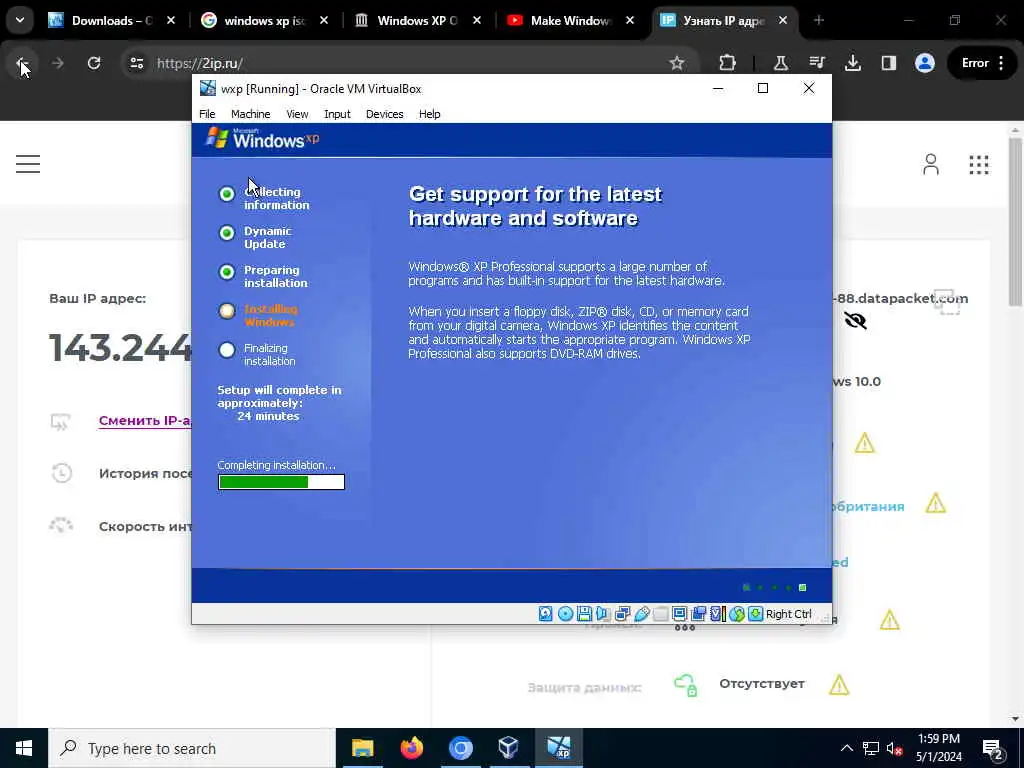Click the display settings icon in VirtualBox status bar
The width and height of the screenshot is (1024, 768).
[679, 614]
